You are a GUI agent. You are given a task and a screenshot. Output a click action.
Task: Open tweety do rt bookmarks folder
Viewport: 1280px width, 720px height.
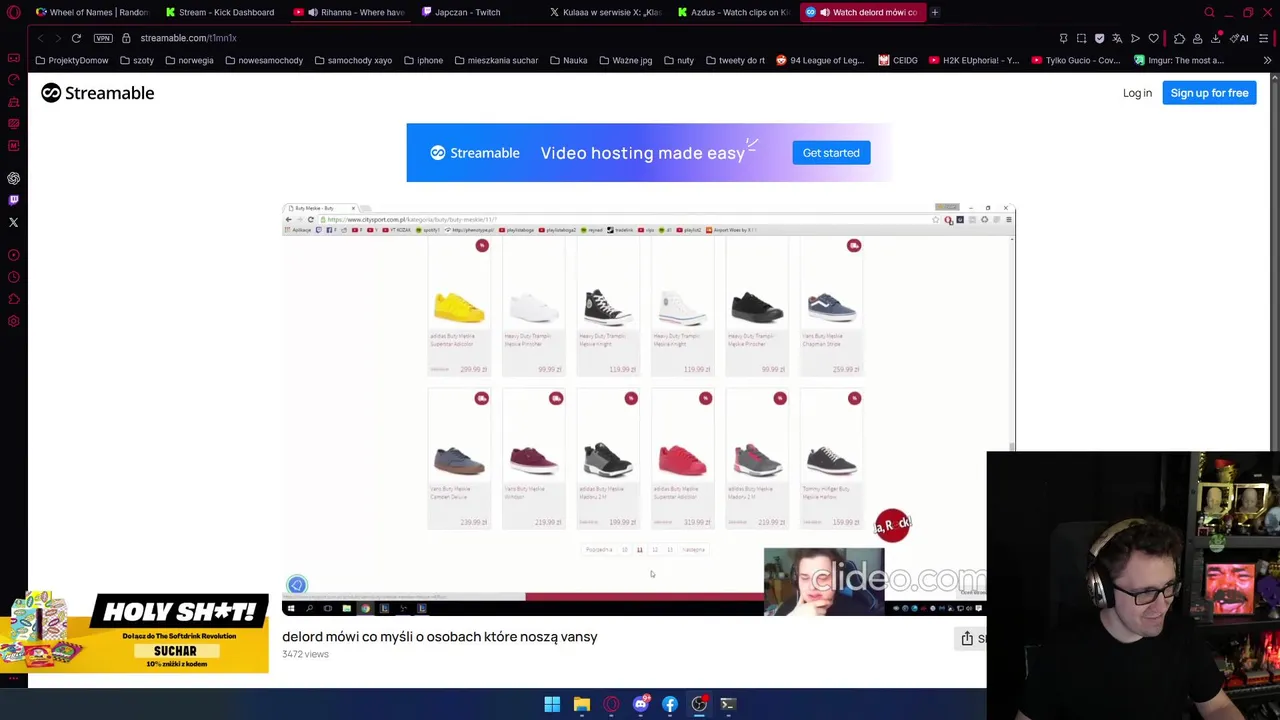point(735,60)
